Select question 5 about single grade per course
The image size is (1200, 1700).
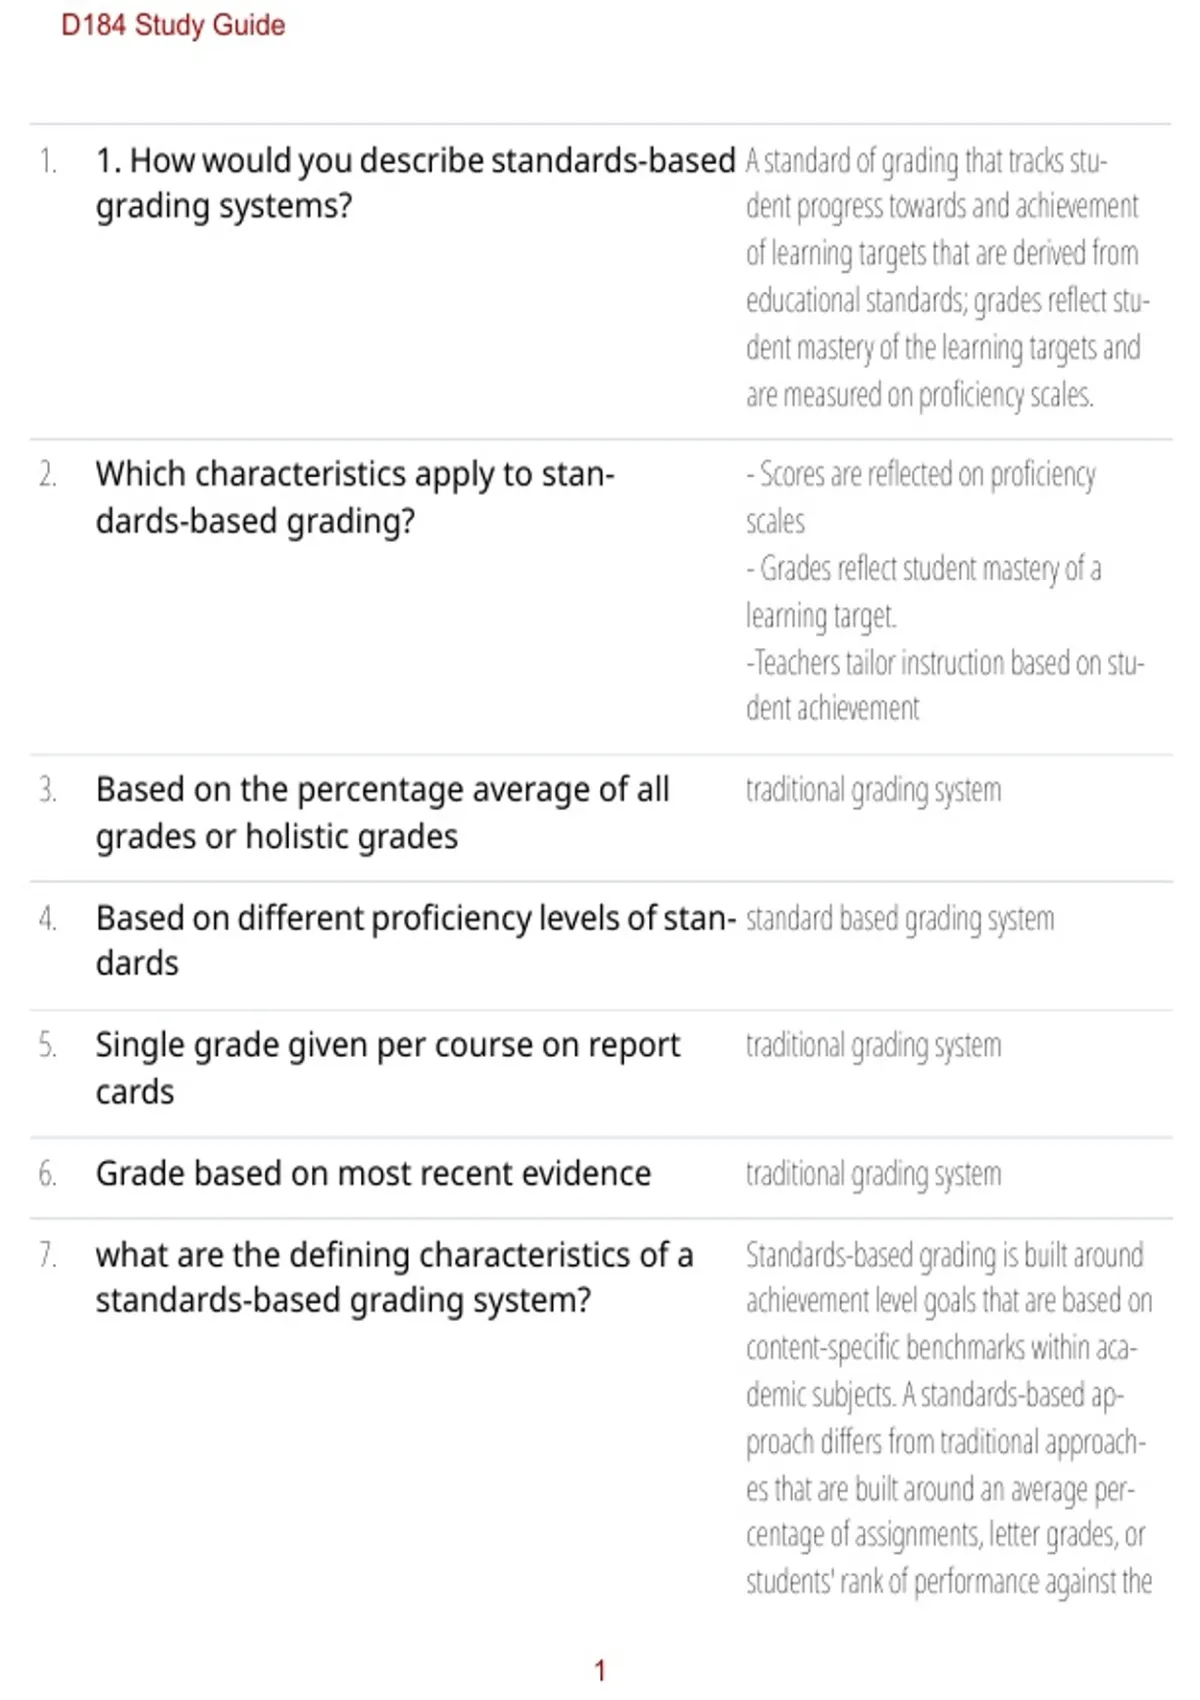coord(387,1068)
